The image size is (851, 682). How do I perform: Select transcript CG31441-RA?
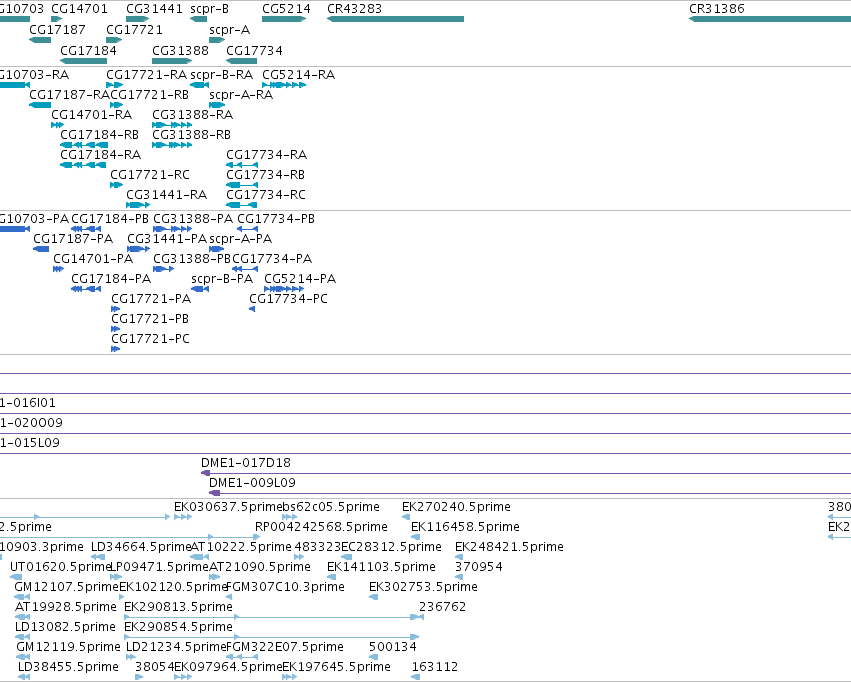click(167, 194)
